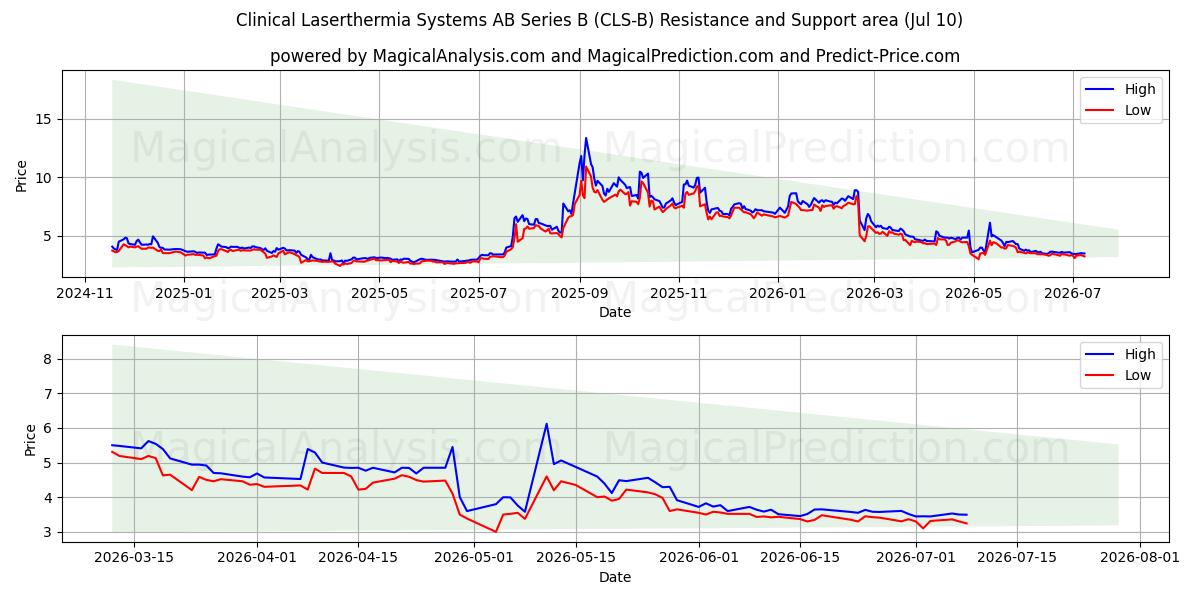Viewport: 1200px width, 600px height.
Task: Click 'Low' in the bottom chart legend
Action: (x=1138, y=375)
